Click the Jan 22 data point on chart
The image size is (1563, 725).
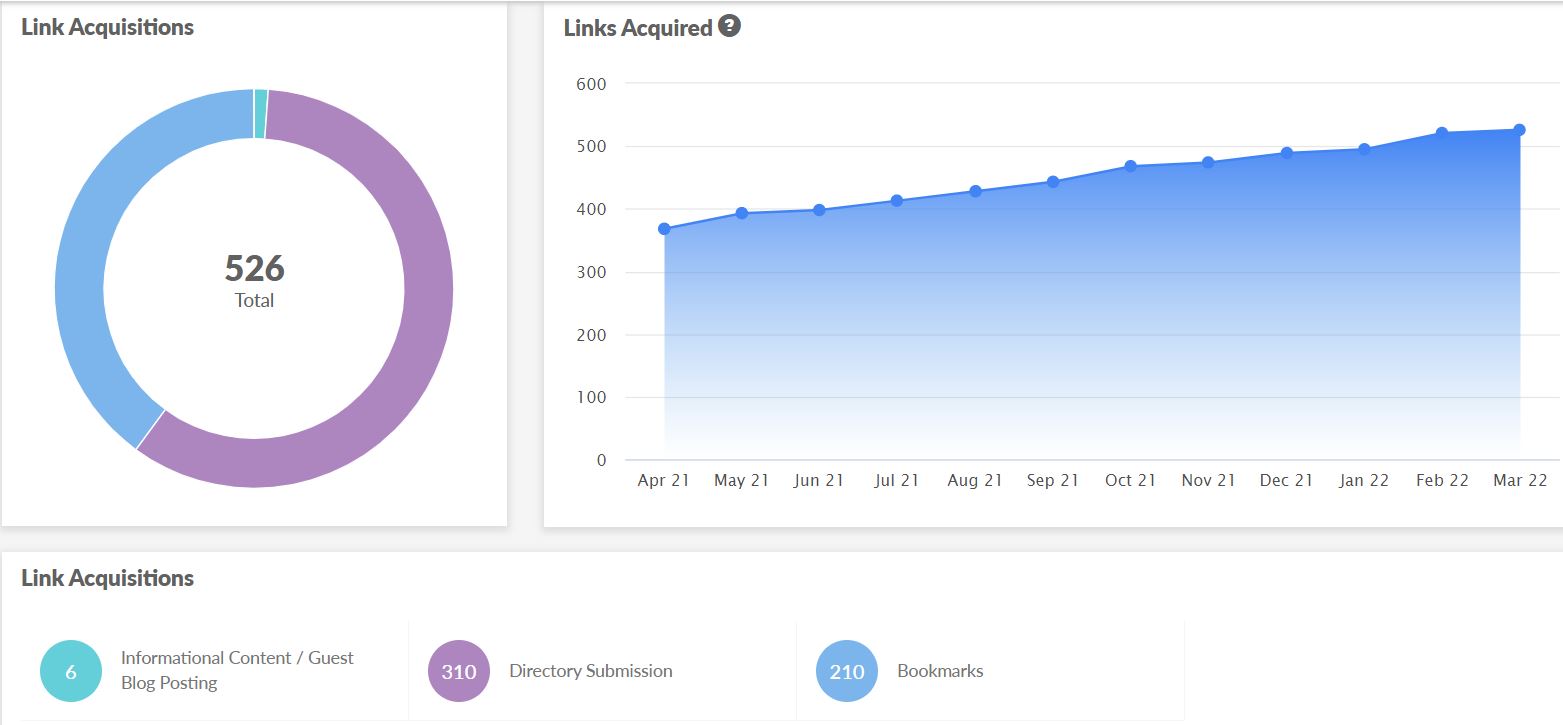tap(1364, 150)
